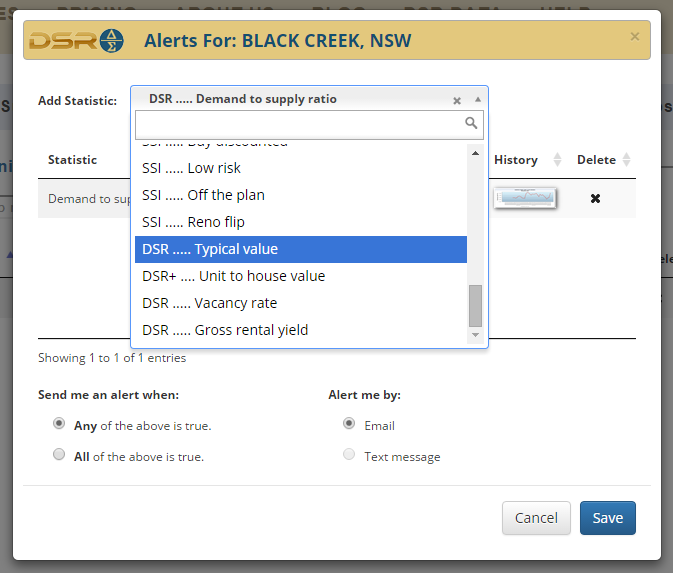The width and height of the screenshot is (673, 573).
Task: Open the history chart thumbnail
Action: click(525, 198)
